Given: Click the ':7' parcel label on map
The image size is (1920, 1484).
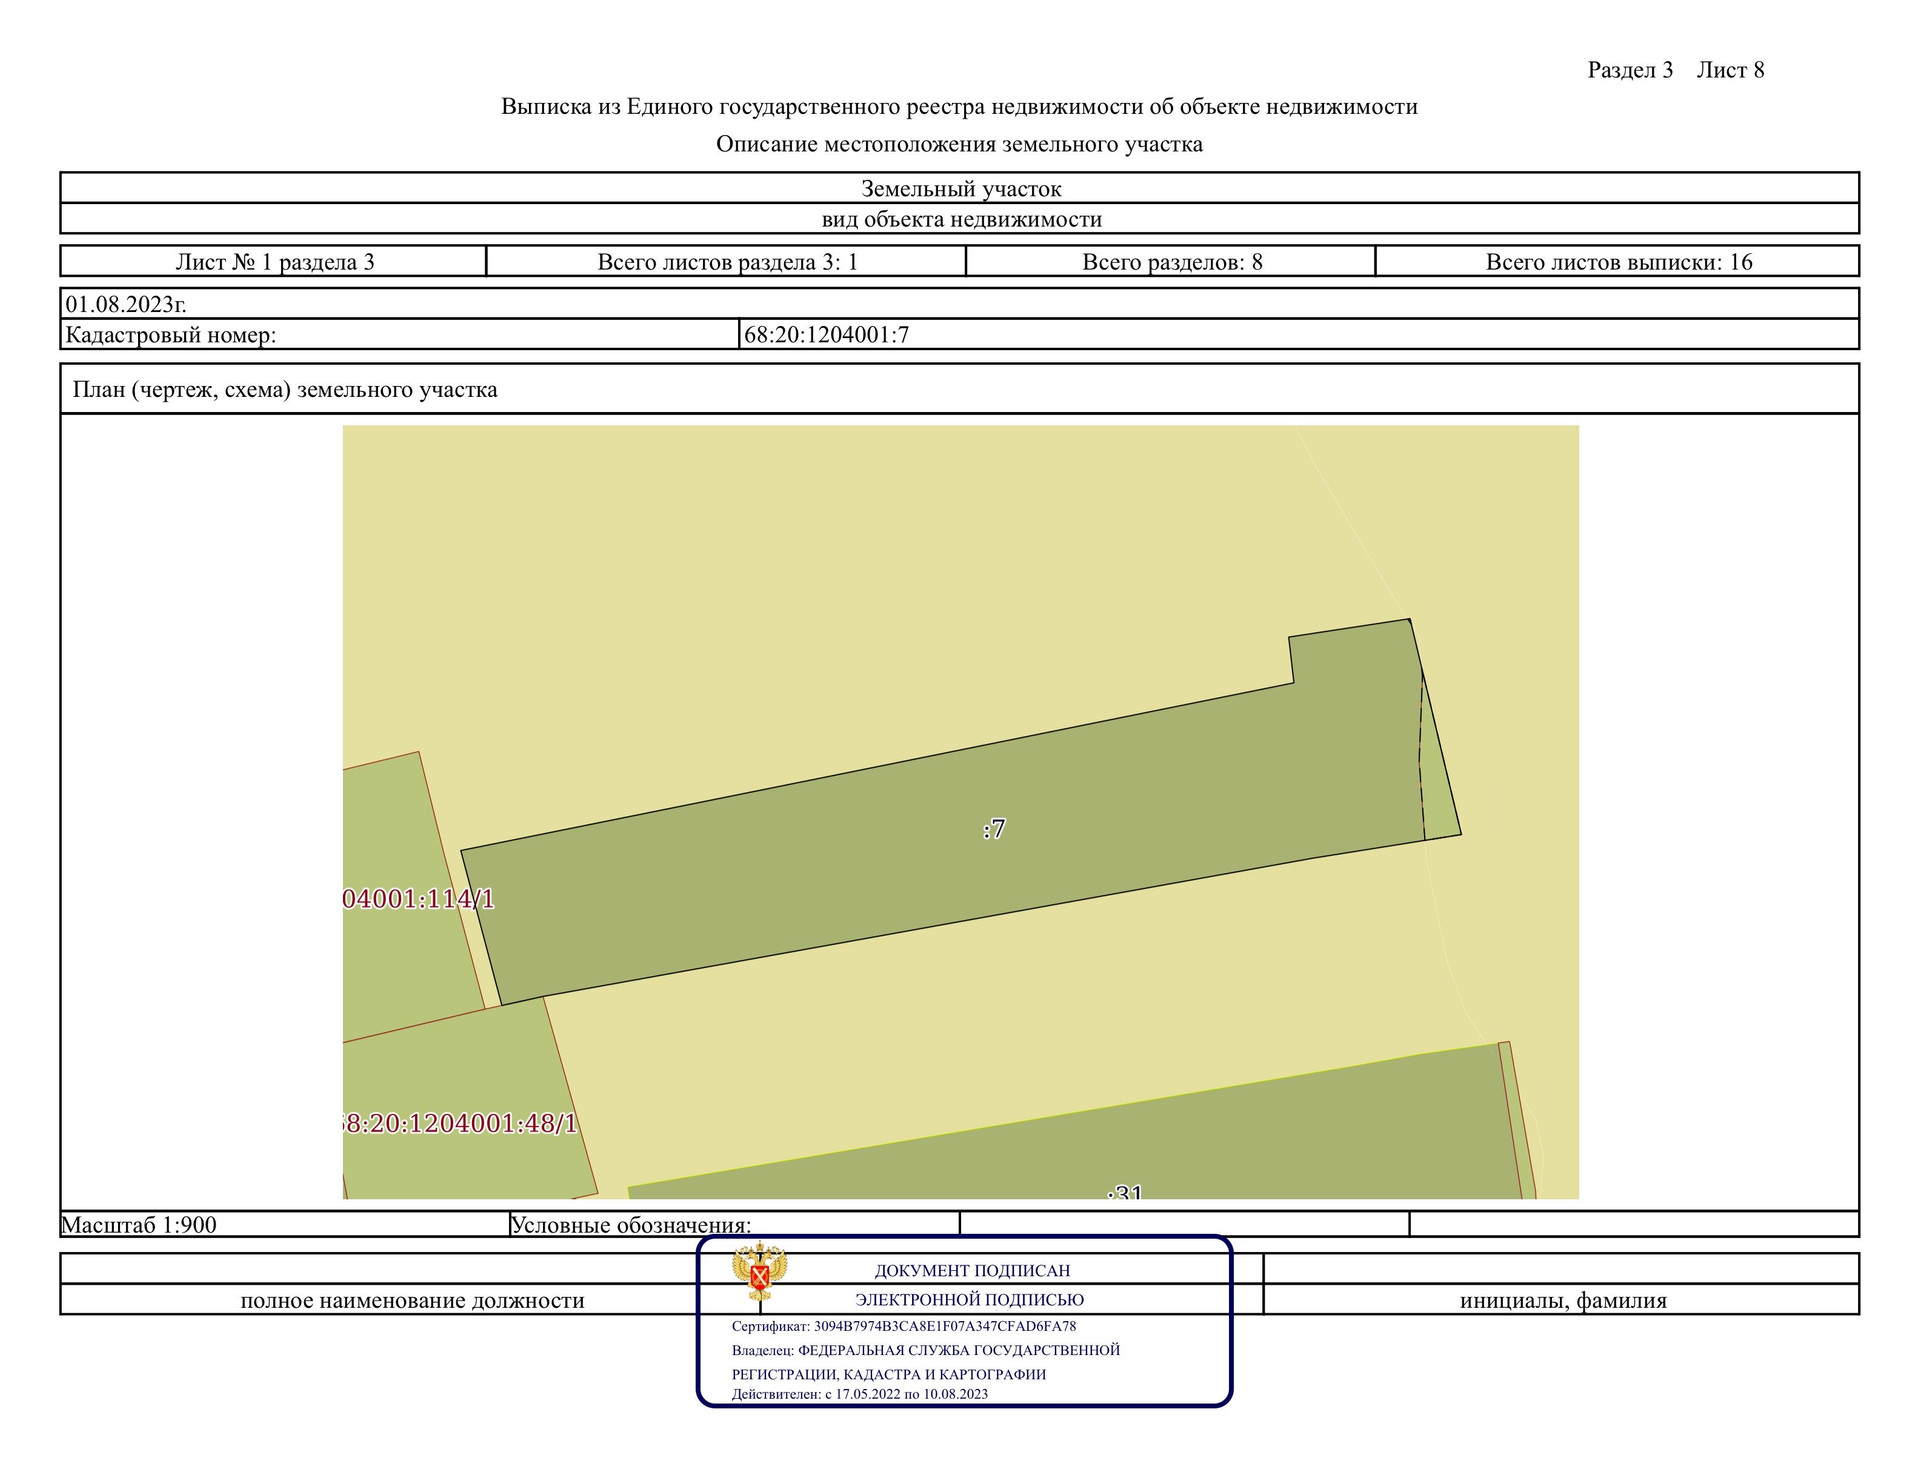Looking at the screenshot, I should [994, 828].
